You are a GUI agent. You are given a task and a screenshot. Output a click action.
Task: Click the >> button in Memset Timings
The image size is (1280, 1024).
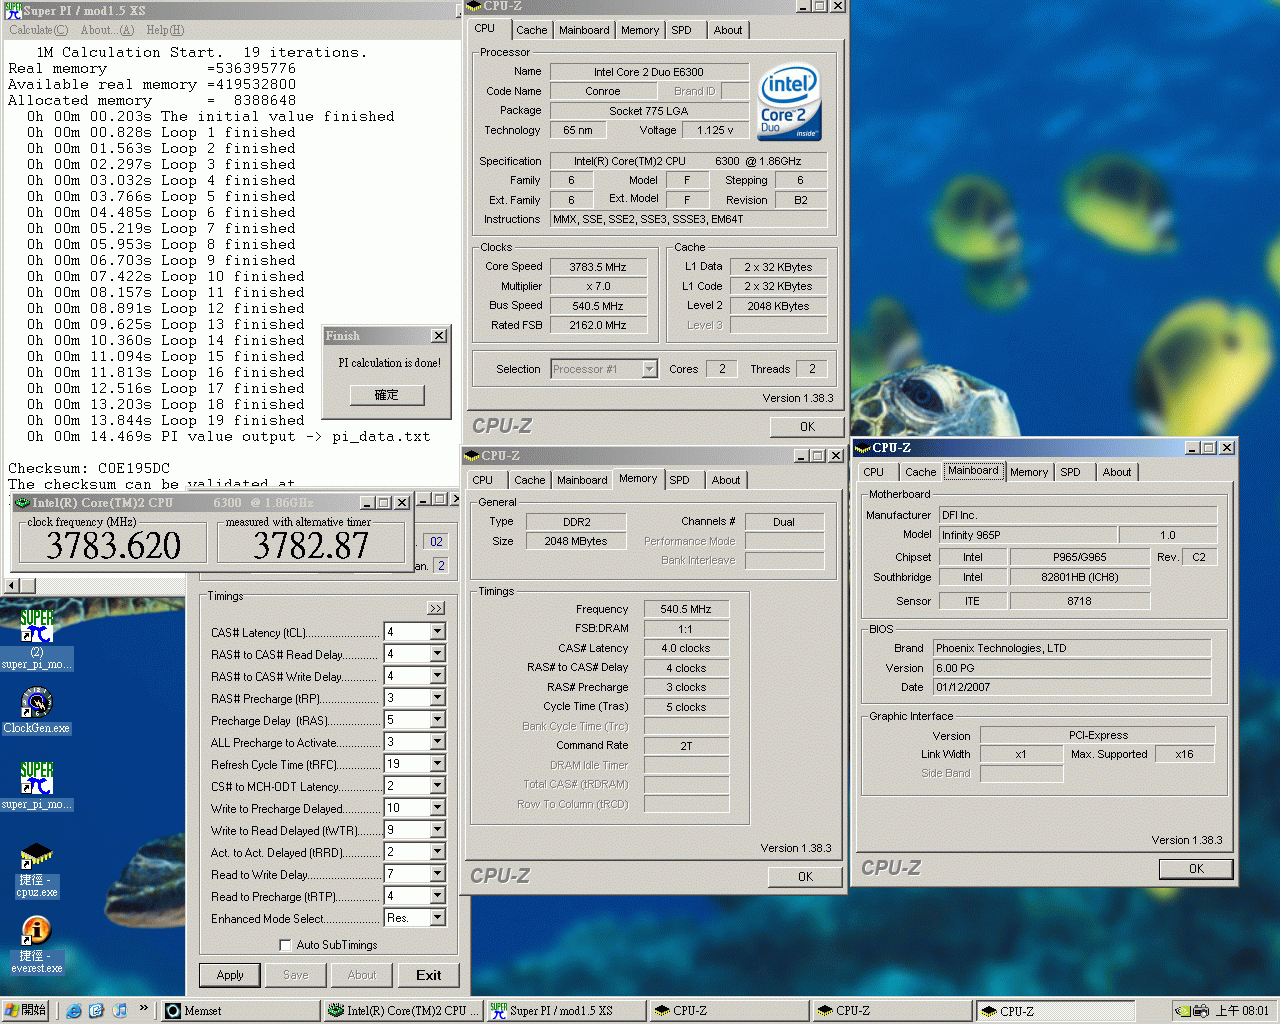[436, 608]
